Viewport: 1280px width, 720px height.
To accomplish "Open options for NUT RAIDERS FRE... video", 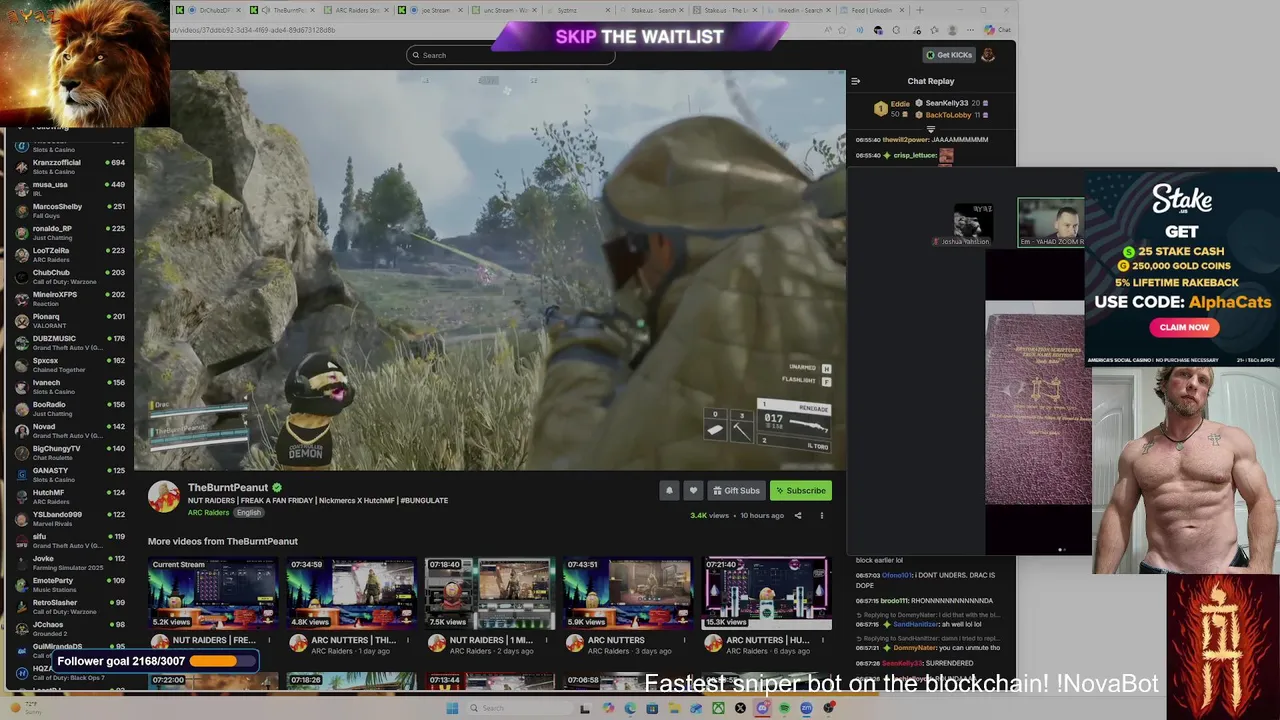I will pyautogui.click(x=268, y=640).
